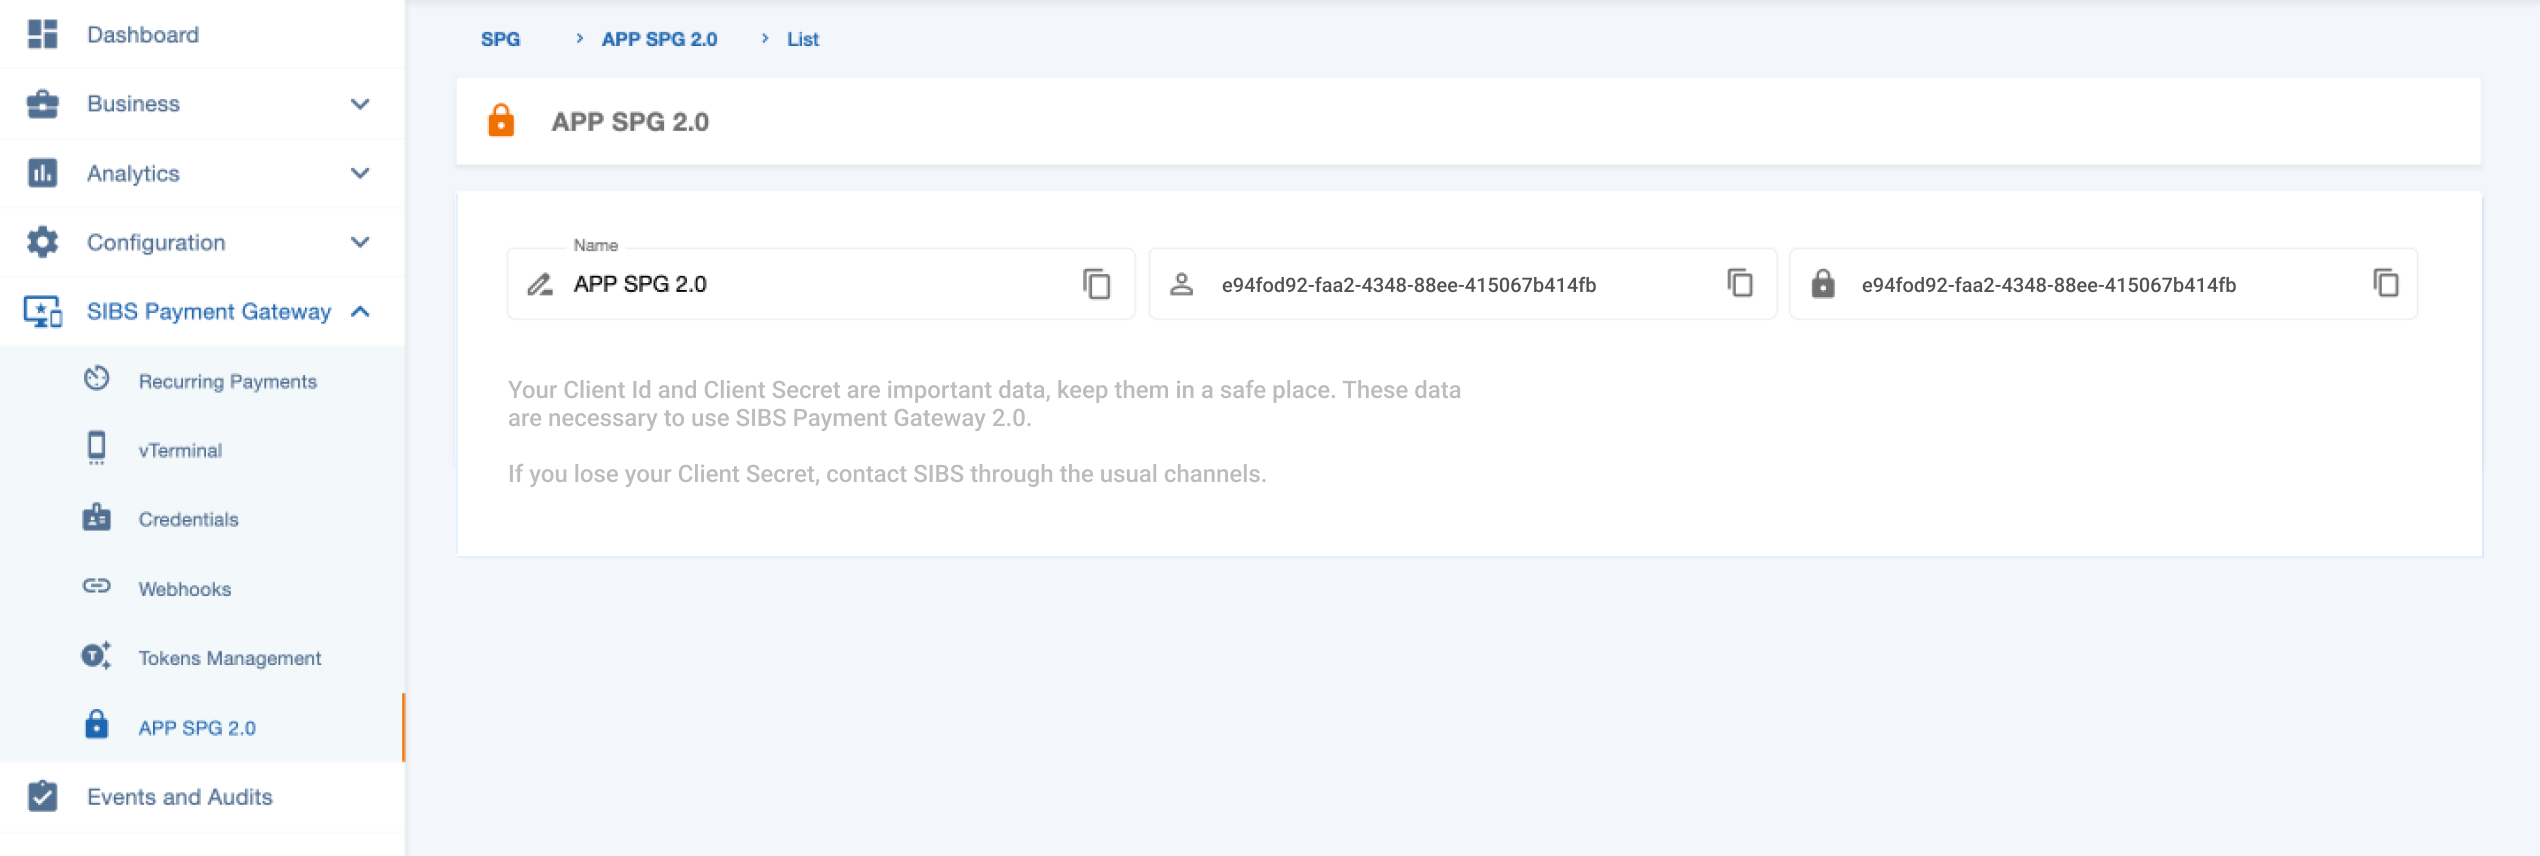Copy the Client Id value

pyautogui.click(x=1739, y=284)
